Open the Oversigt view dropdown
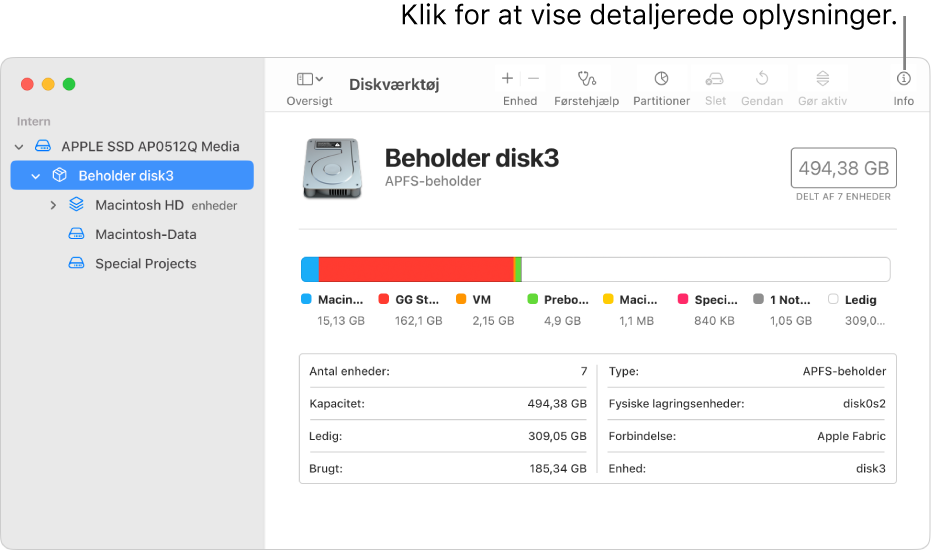931x551 pixels. pyautogui.click(x=309, y=79)
